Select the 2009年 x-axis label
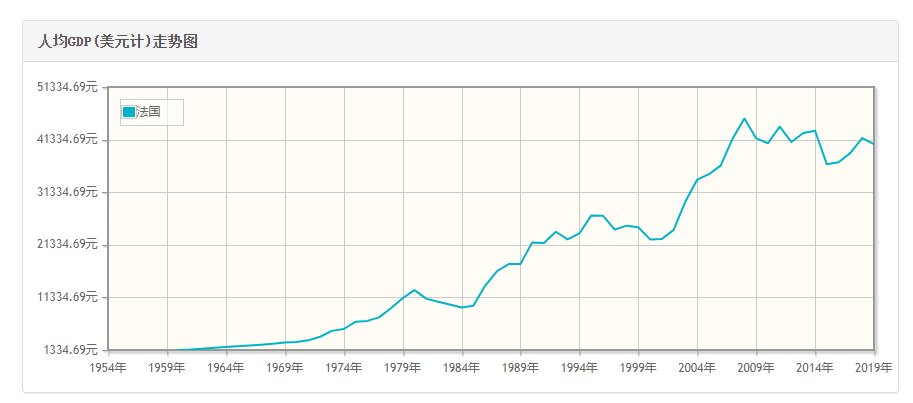This screenshot has height=403, width=913. pyautogui.click(x=757, y=367)
